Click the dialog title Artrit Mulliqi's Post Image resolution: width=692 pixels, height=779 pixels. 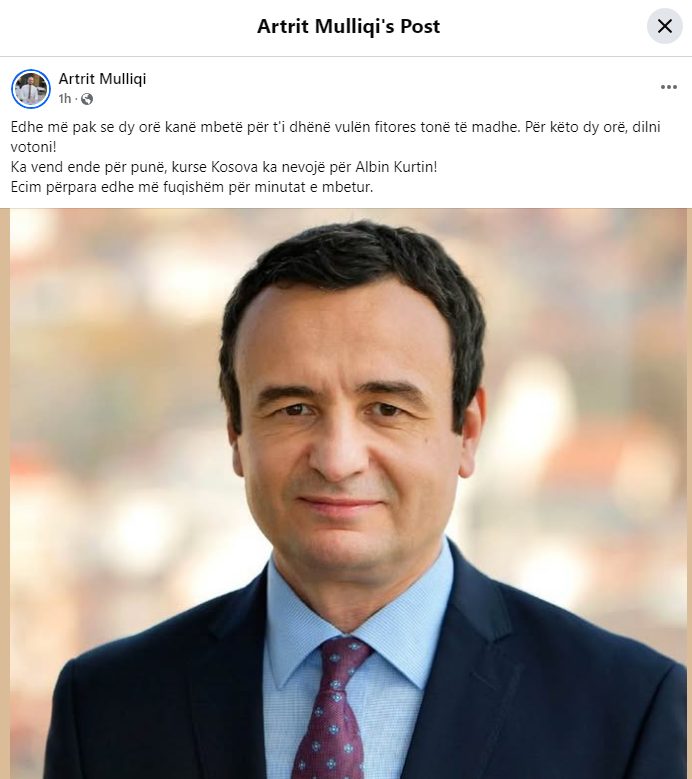click(x=348, y=26)
